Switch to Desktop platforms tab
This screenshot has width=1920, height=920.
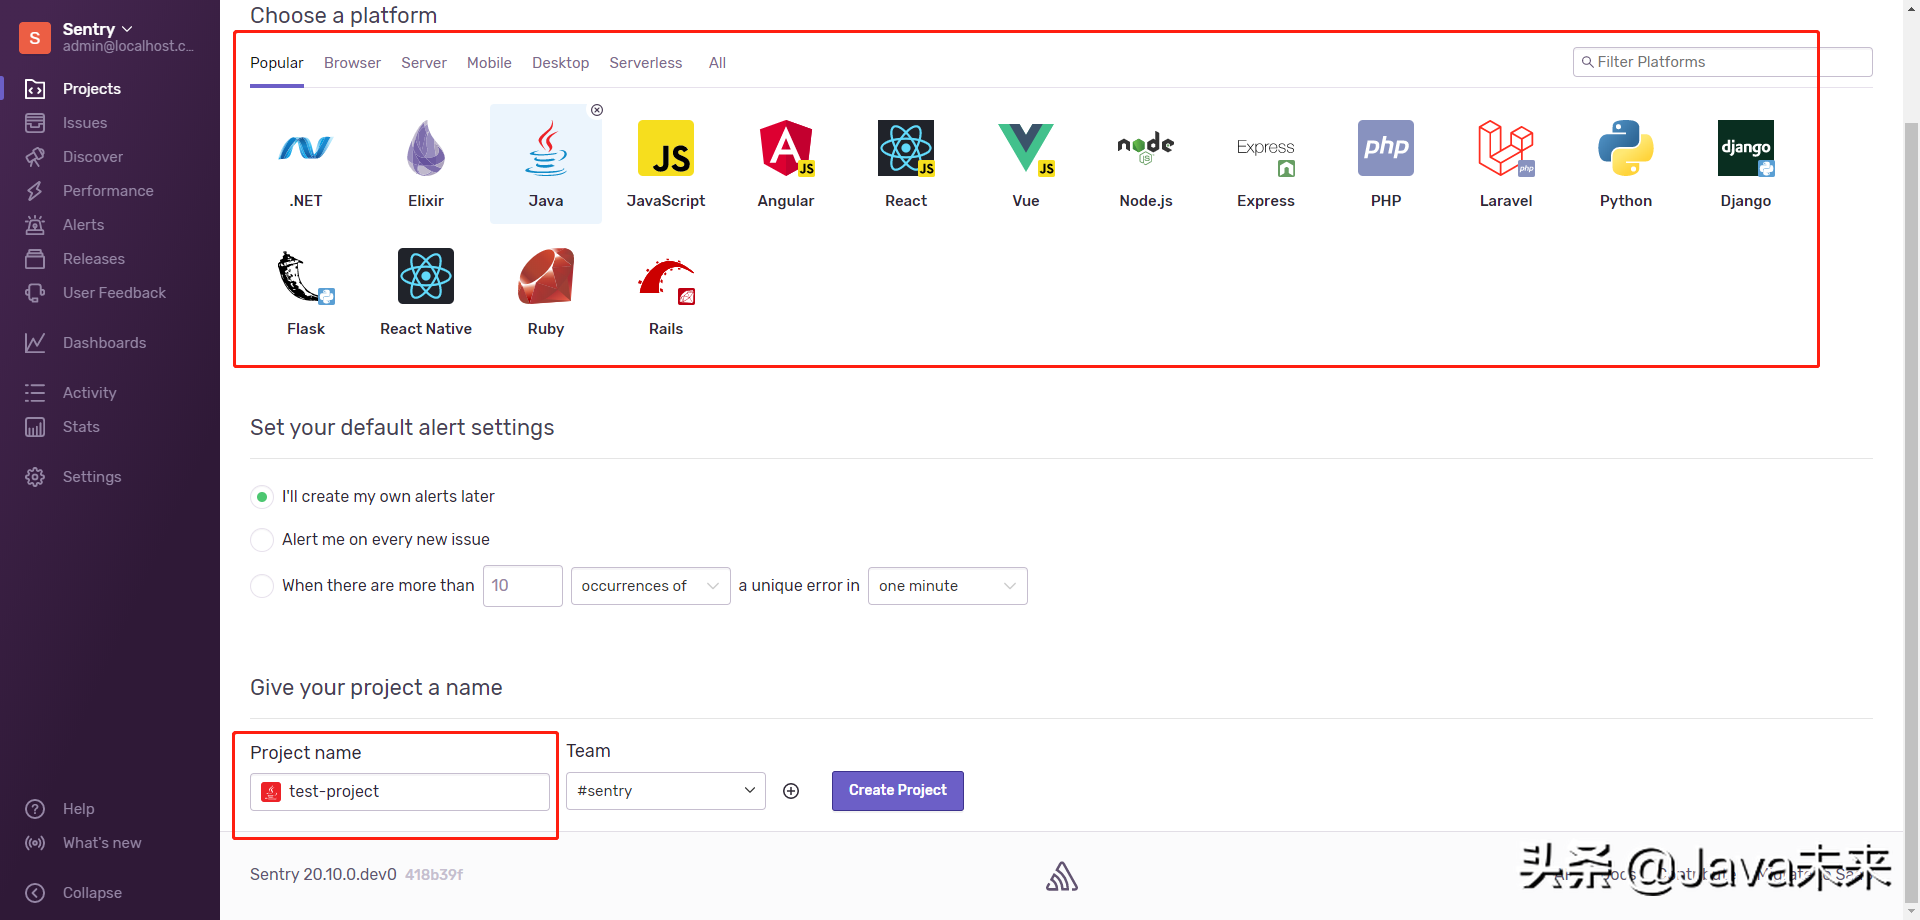tap(560, 63)
